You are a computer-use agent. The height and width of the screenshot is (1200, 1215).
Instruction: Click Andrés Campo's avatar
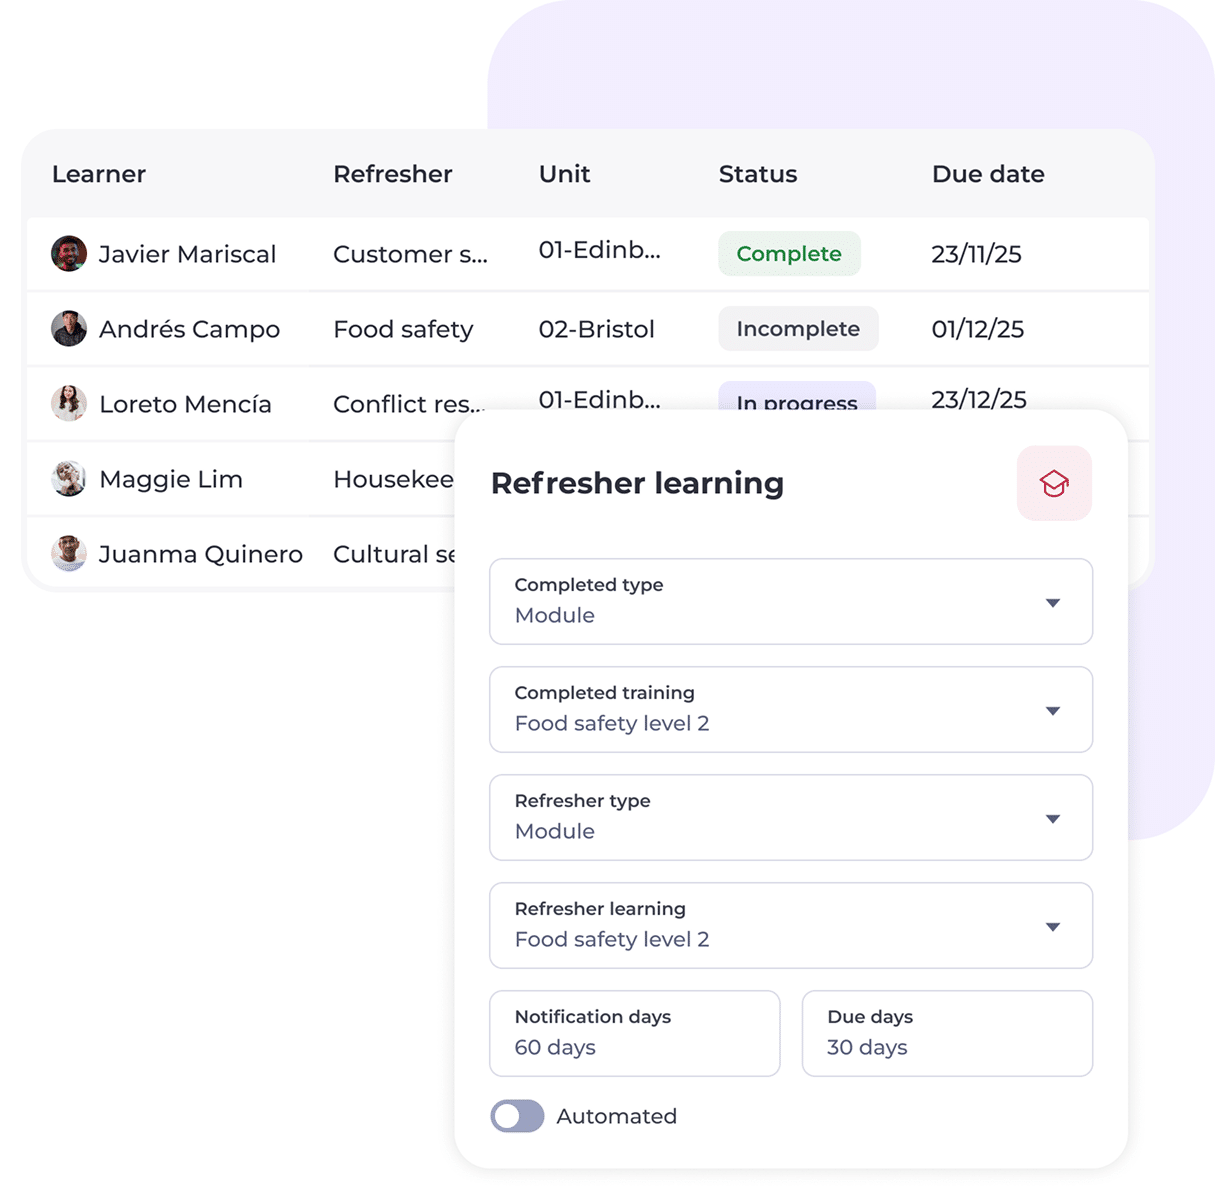69,329
